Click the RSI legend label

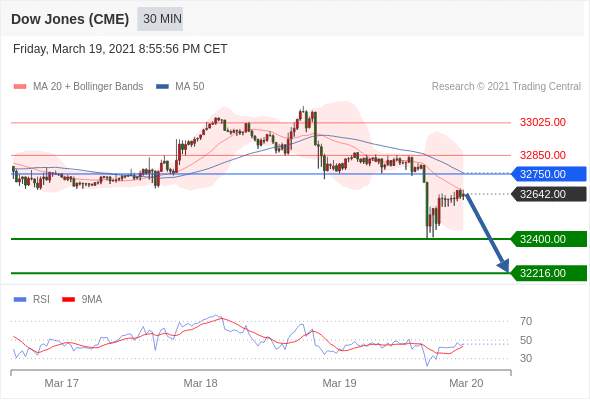point(41,300)
